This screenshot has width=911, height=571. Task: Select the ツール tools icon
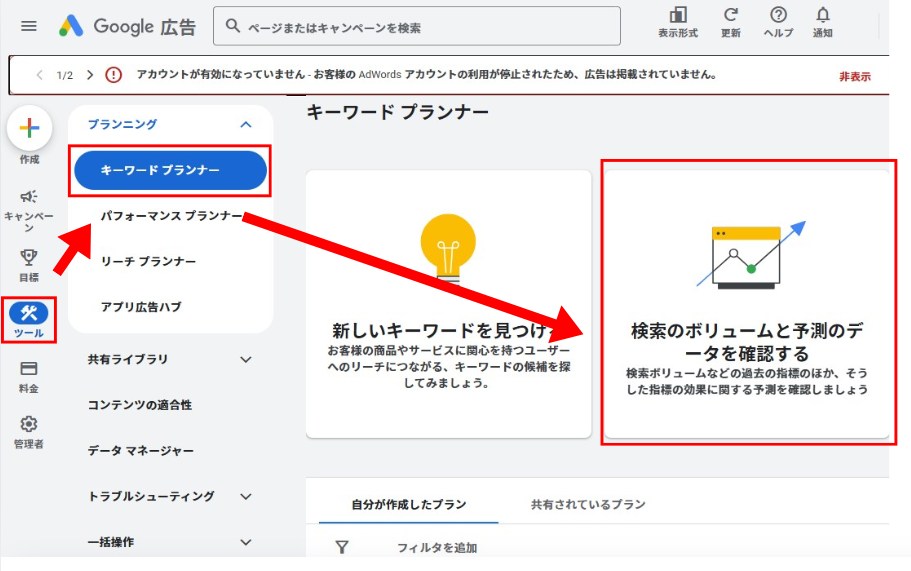pyautogui.click(x=29, y=314)
